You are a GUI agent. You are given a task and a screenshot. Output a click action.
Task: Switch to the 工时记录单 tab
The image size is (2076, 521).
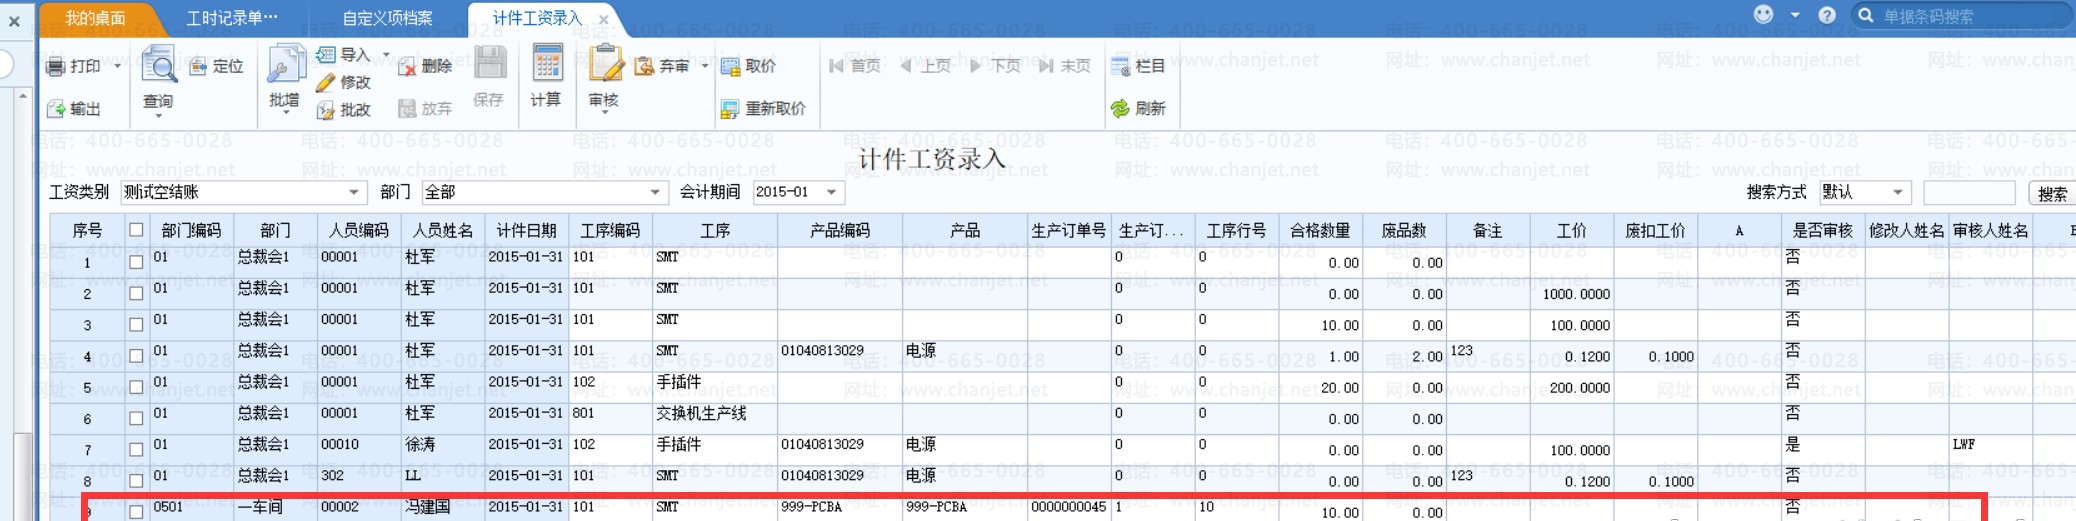232,18
